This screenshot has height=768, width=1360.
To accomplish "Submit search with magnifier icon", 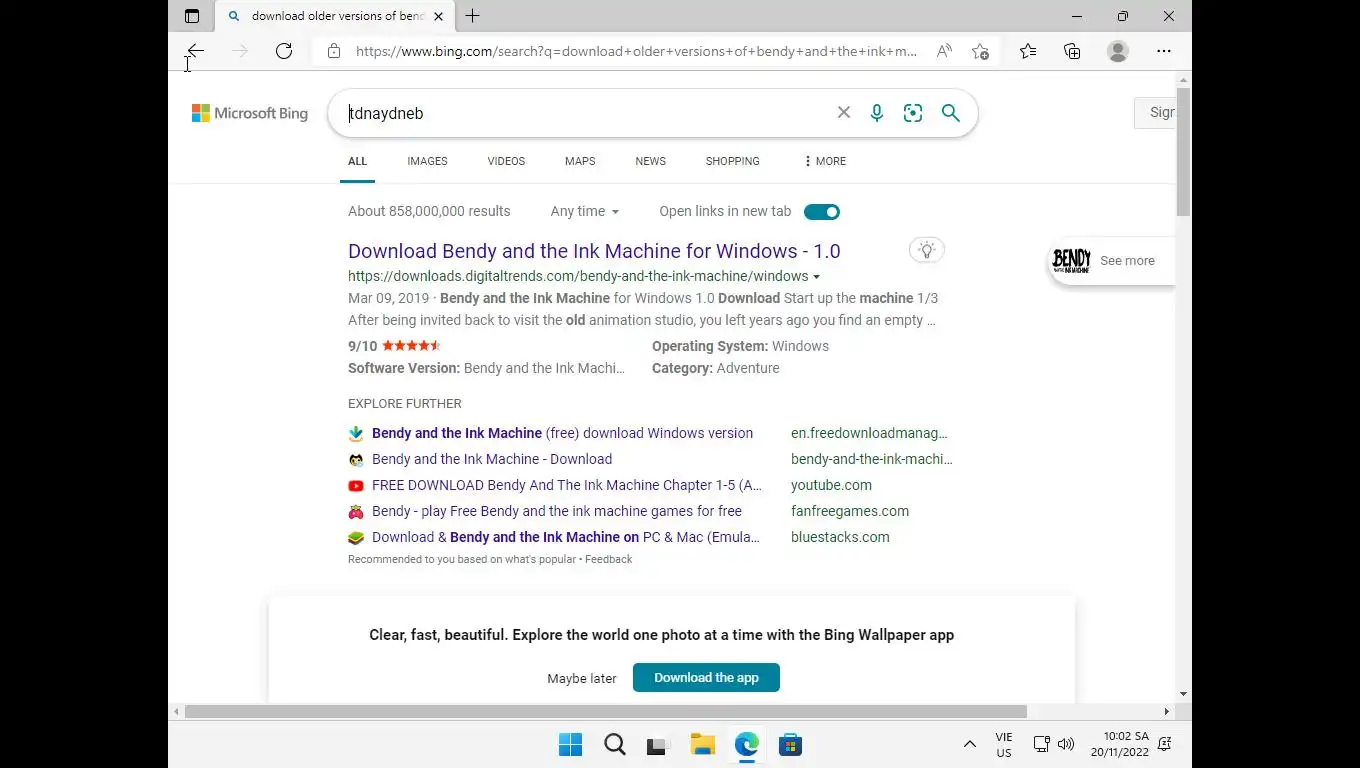I will pos(951,113).
